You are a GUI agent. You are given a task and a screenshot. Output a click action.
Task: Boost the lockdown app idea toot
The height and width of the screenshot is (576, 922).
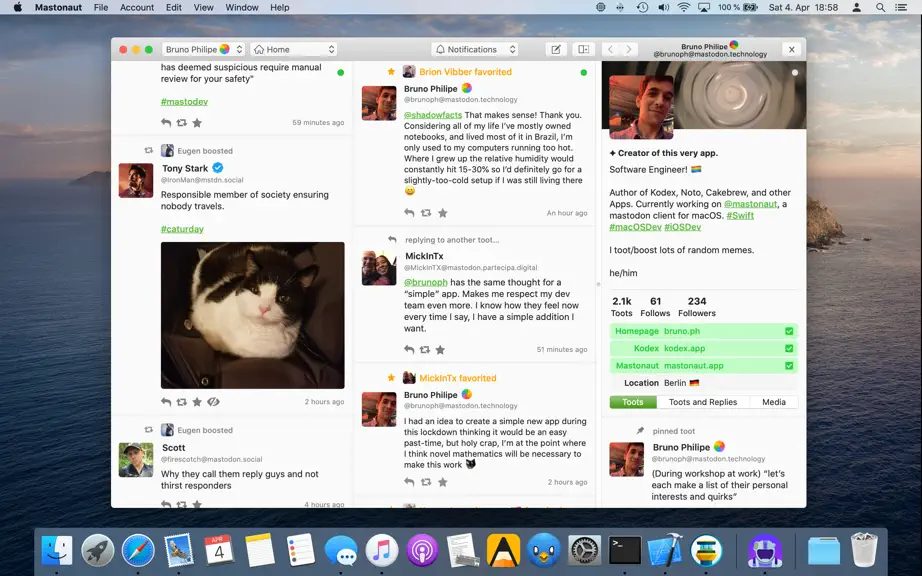pos(426,482)
